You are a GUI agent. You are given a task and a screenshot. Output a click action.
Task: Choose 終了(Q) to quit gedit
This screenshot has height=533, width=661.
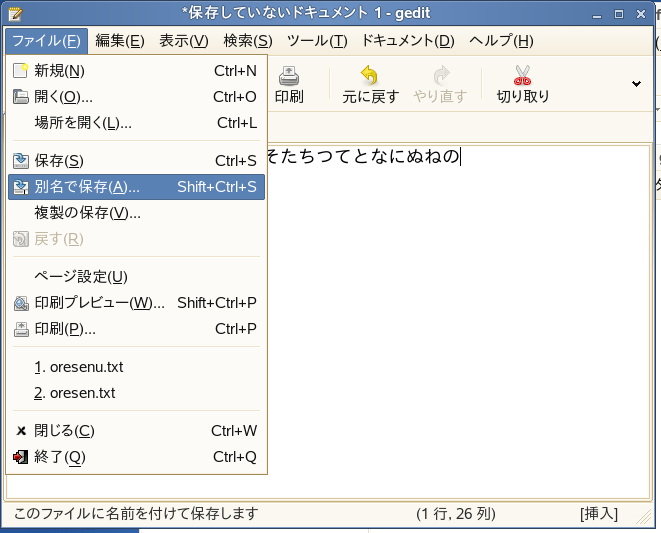pyautogui.click(x=136, y=457)
